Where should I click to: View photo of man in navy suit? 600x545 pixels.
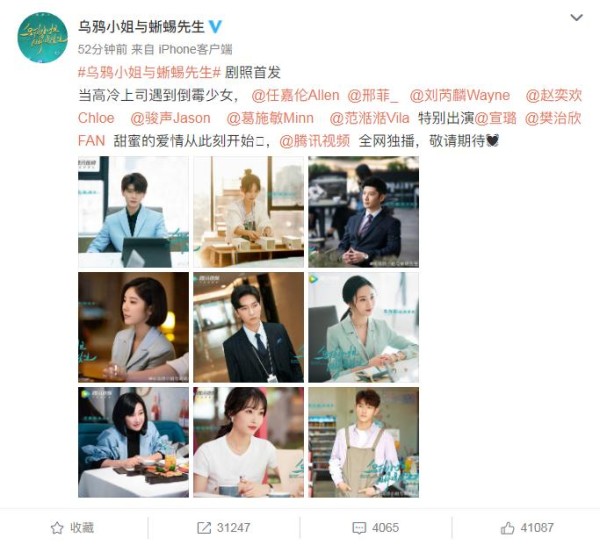pos(364,212)
